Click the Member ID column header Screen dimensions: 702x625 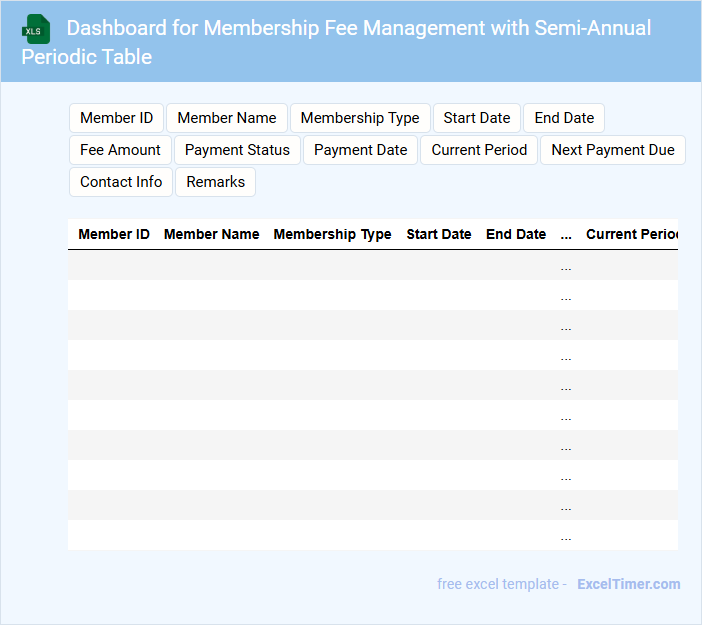[x=114, y=234]
